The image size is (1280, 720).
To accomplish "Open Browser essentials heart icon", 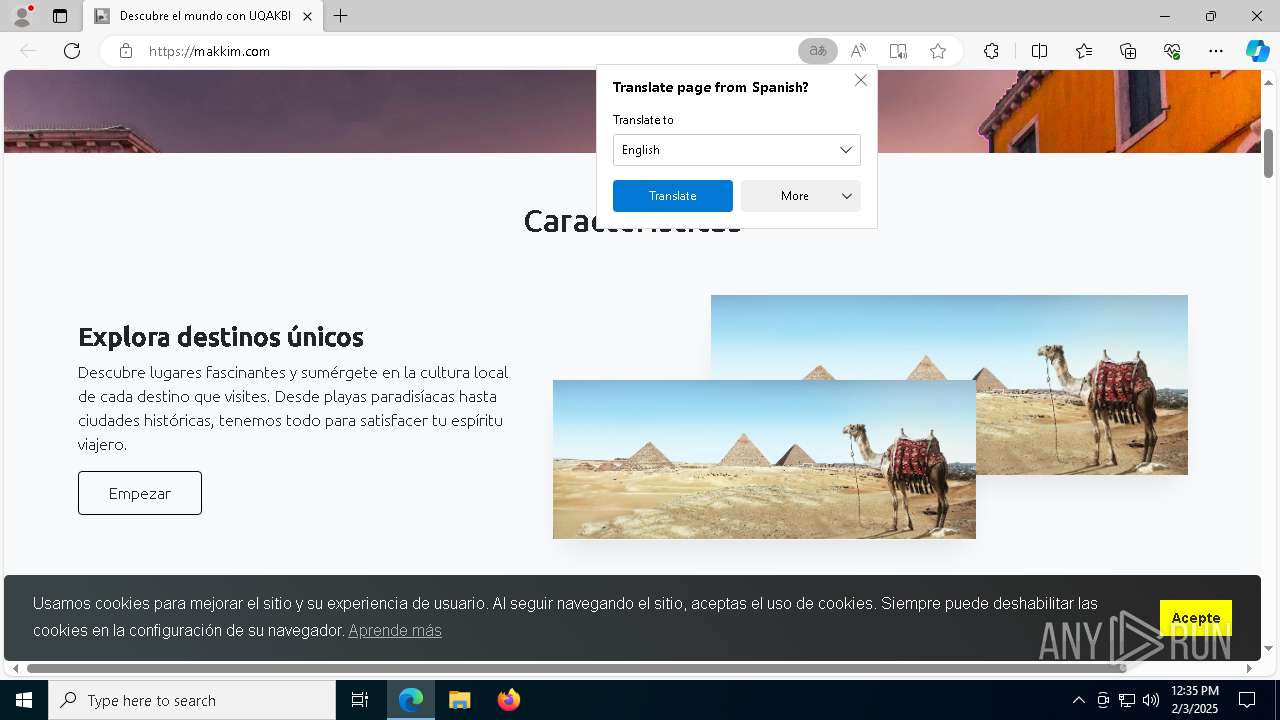I will point(1172,51).
